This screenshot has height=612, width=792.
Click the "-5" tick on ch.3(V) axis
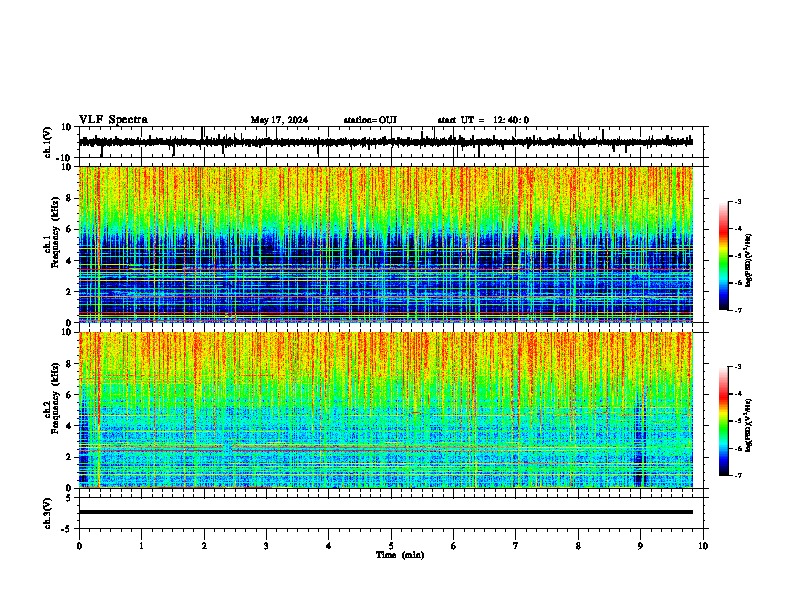point(67,529)
